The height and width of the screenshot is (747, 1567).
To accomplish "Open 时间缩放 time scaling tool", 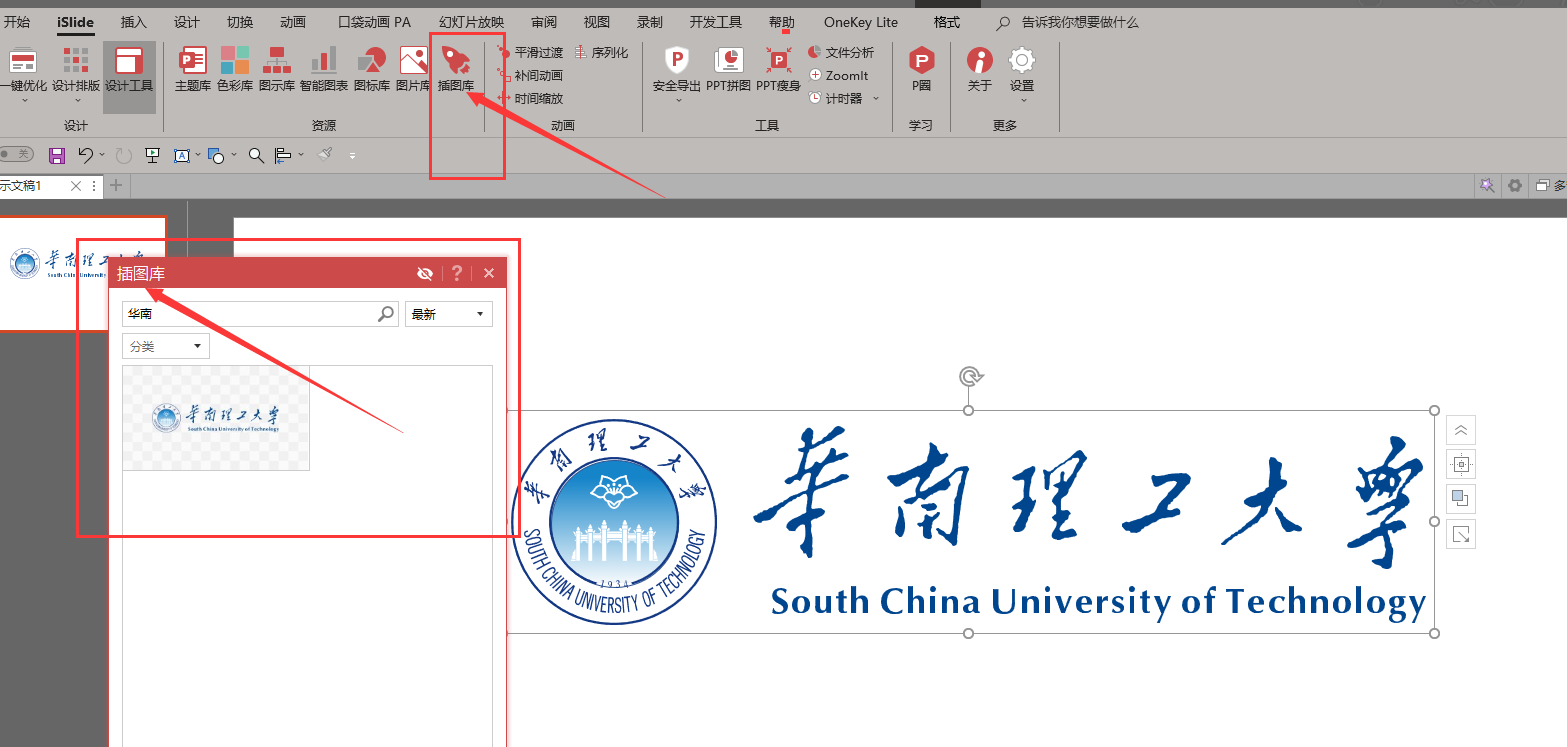I will (x=530, y=98).
